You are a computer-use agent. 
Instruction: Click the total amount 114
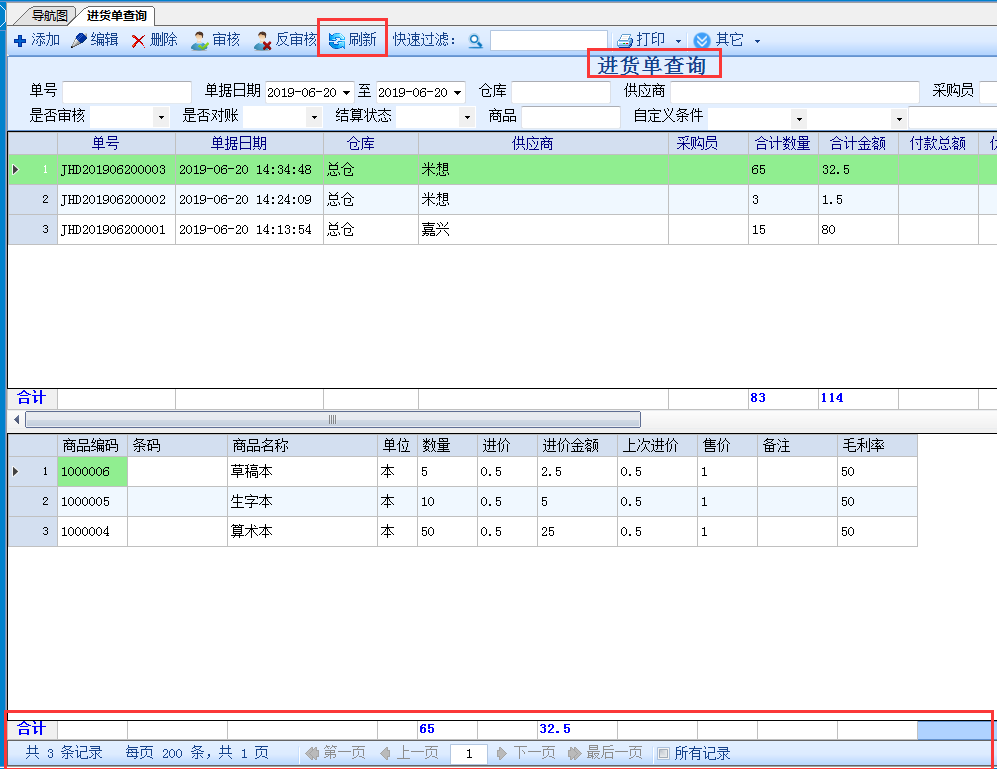(x=832, y=398)
